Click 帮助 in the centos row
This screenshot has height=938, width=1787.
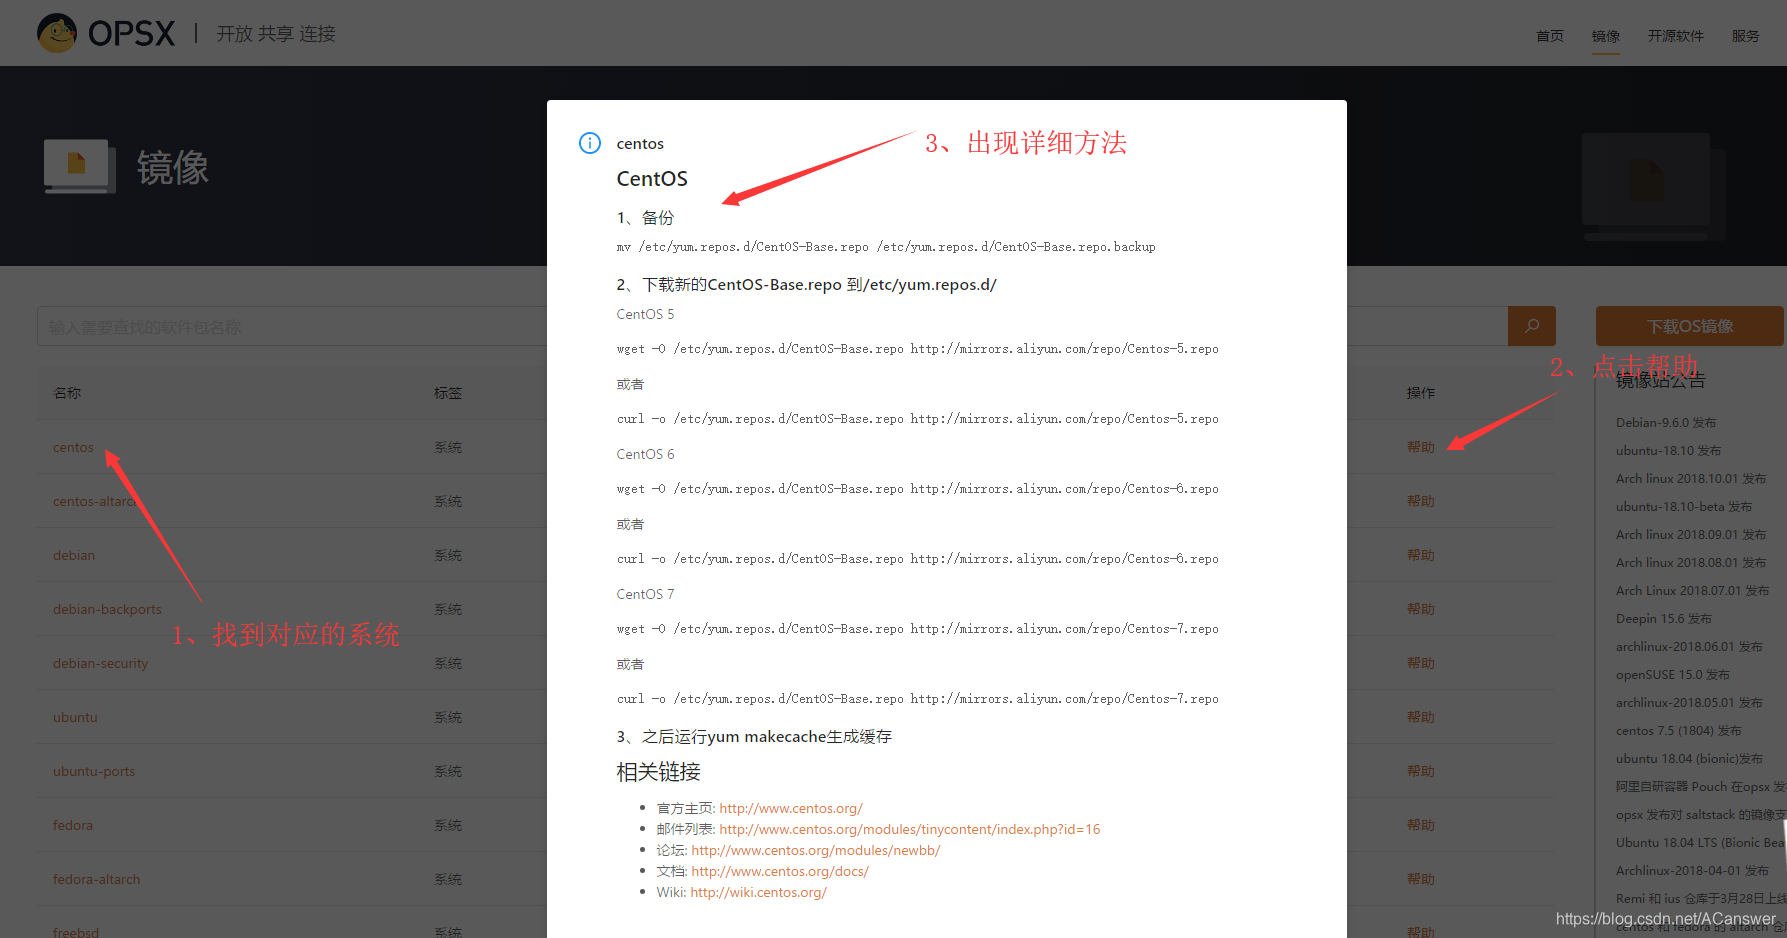[x=1421, y=447]
